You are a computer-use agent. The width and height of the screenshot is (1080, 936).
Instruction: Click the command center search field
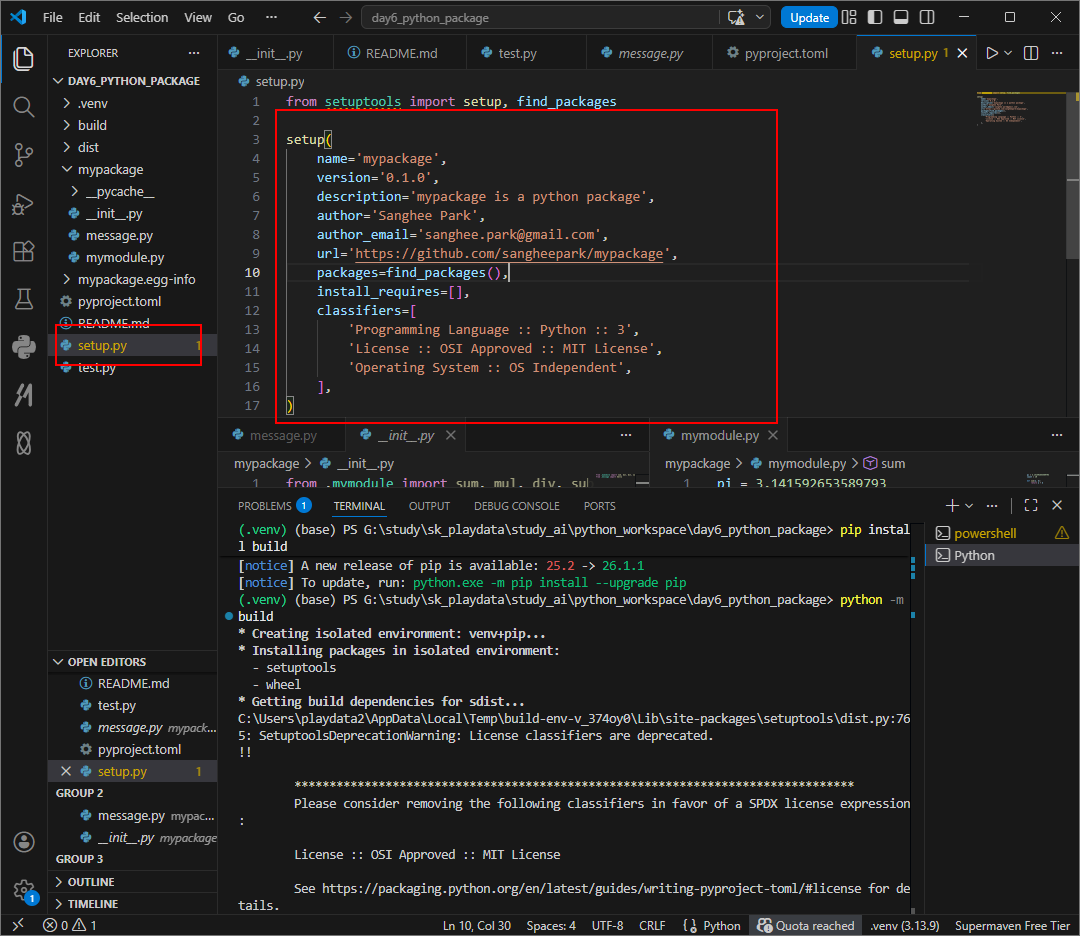click(x=541, y=17)
